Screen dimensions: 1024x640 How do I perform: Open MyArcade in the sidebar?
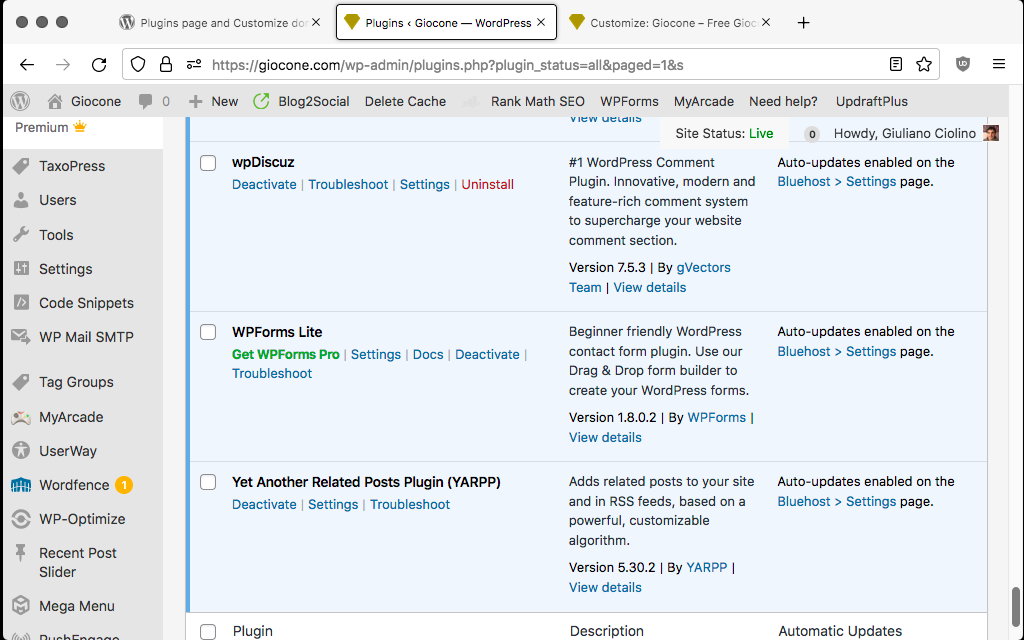71,417
